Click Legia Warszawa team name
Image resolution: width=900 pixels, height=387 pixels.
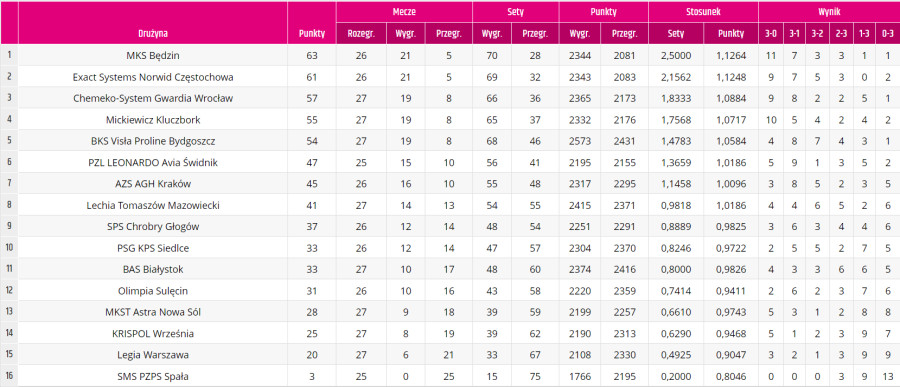[x=153, y=355]
